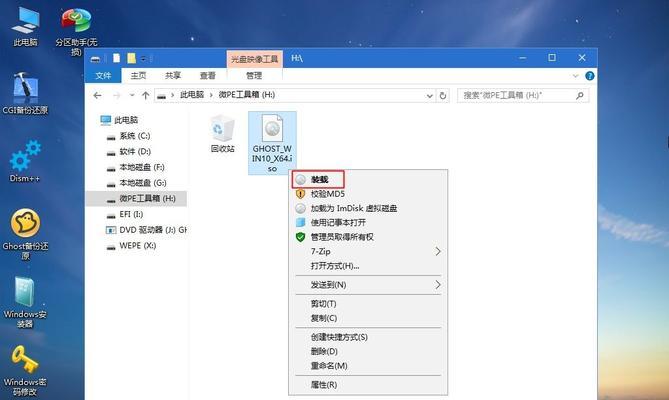Choose 属性(R) in context menu

pyautogui.click(x=368, y=385)
